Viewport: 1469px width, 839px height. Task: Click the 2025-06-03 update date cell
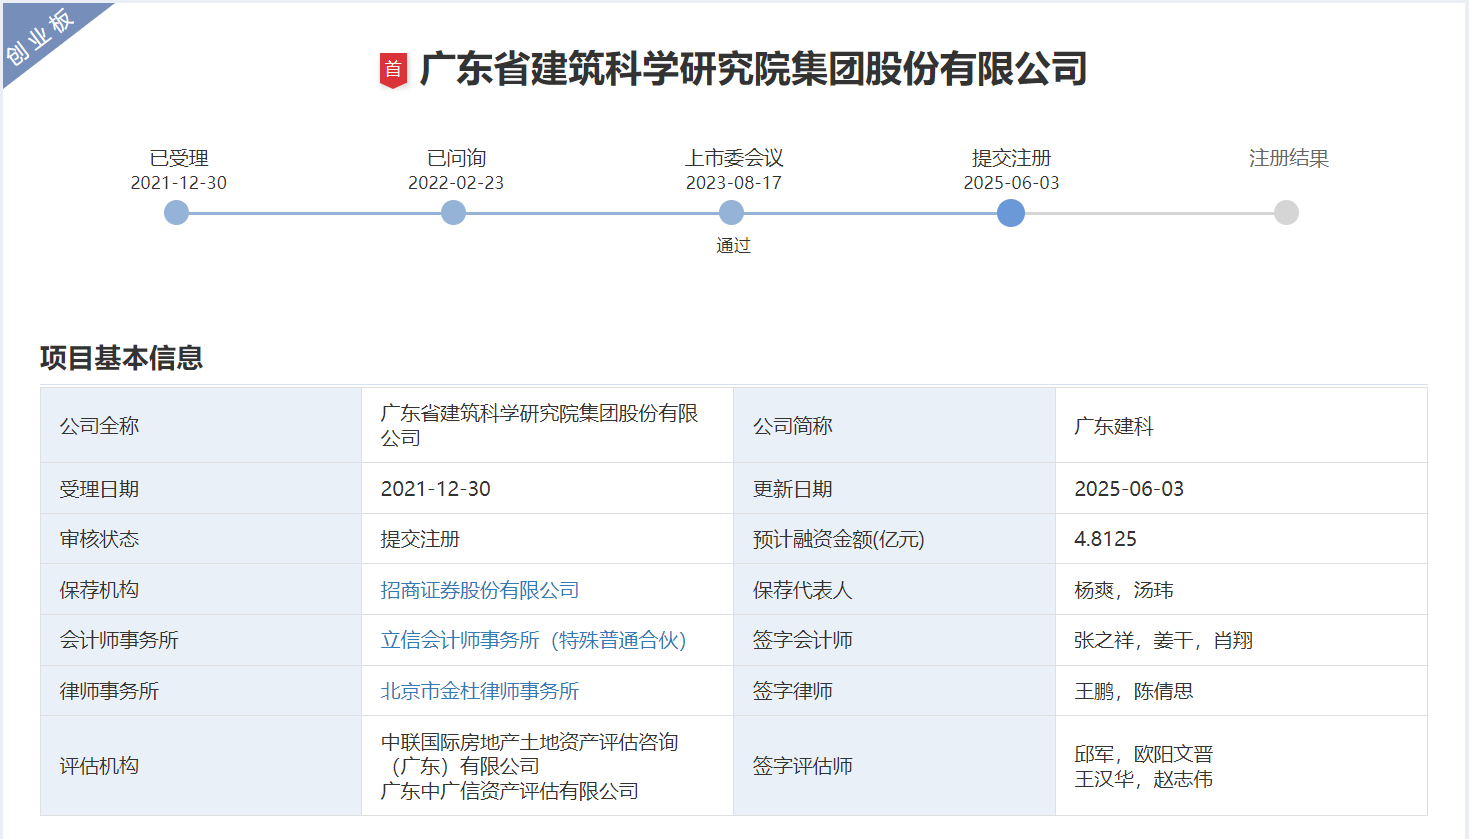1129,489
